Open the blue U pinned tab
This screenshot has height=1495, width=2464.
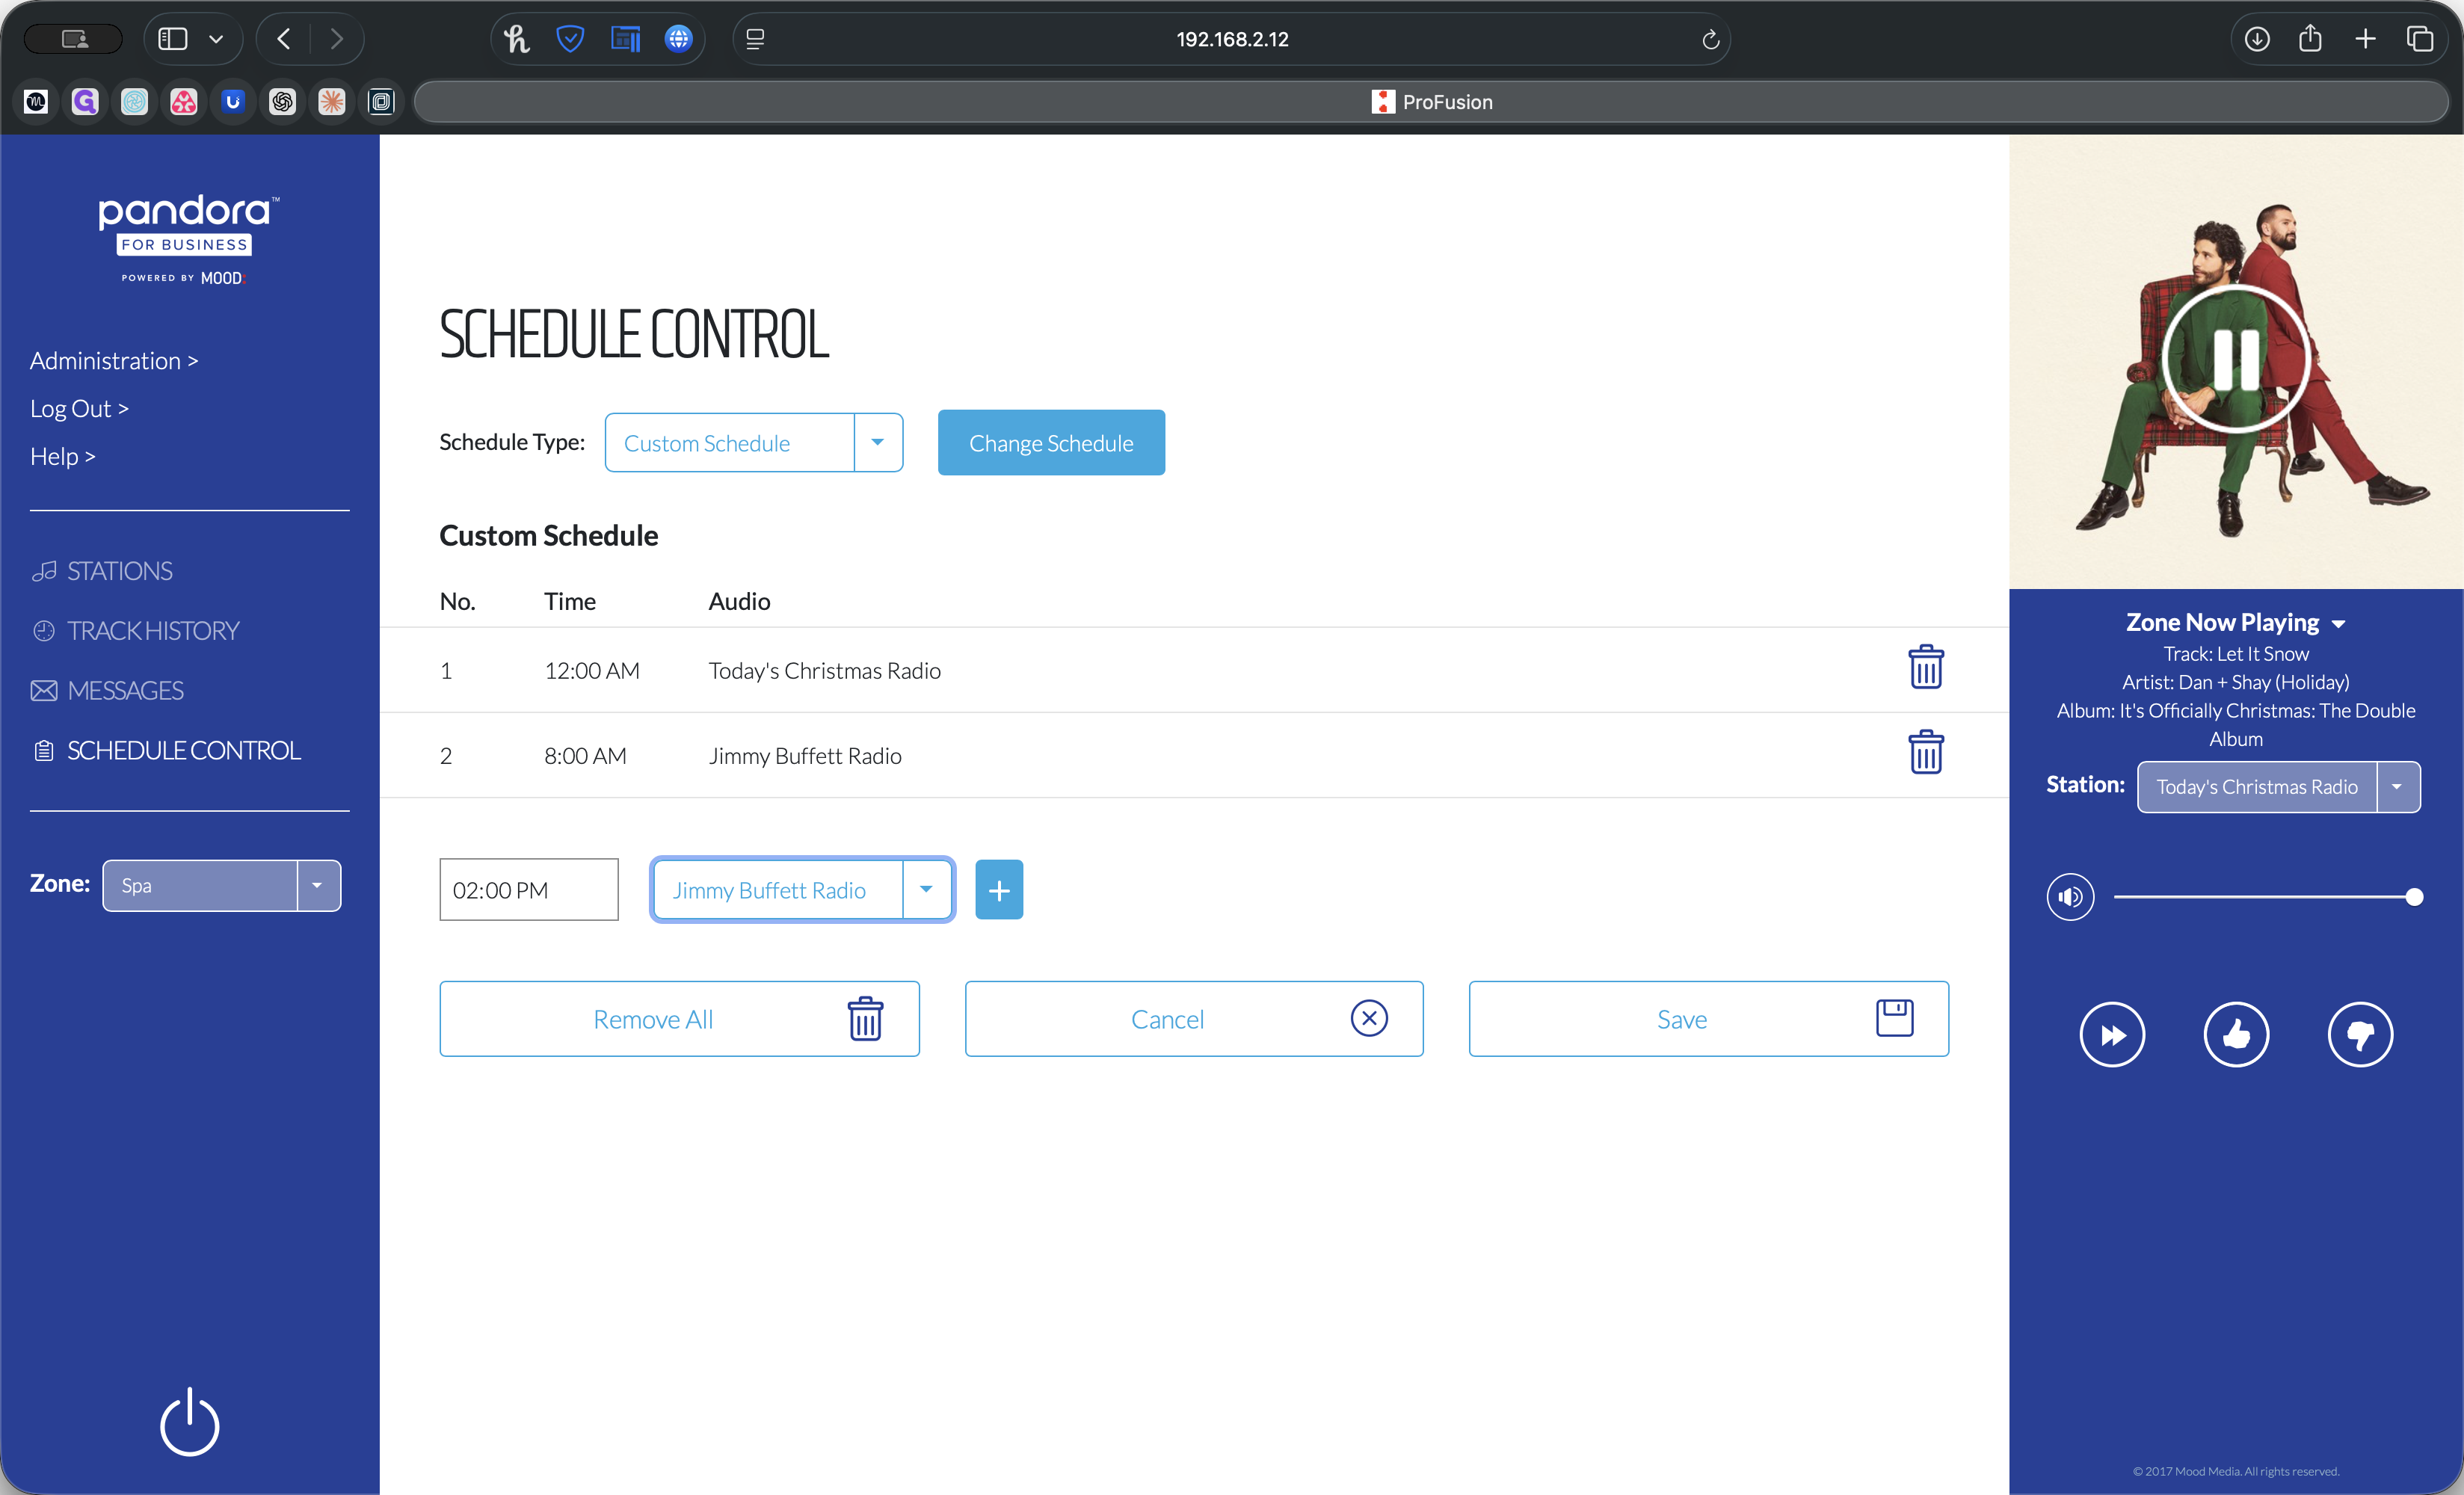coord(233,101)
